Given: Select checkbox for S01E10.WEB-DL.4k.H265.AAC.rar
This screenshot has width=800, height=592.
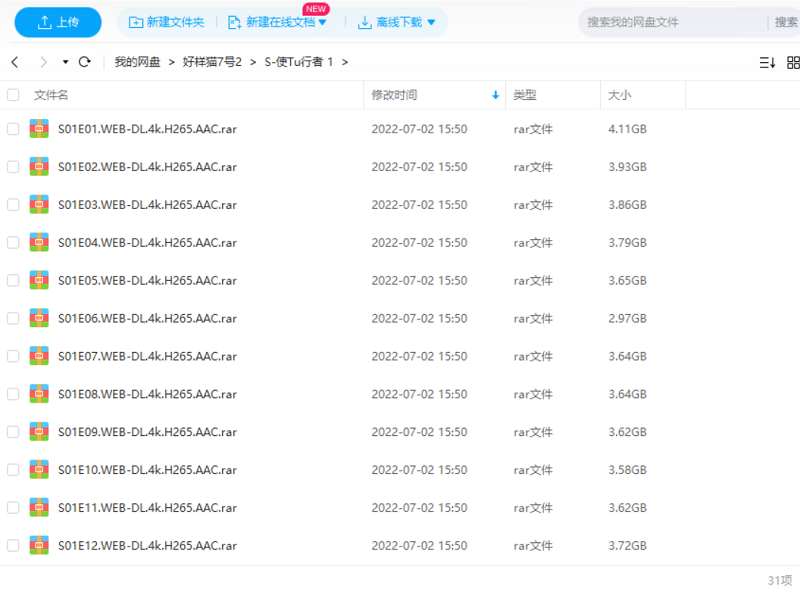Looking at the screenshot, I should pos(13,470).
